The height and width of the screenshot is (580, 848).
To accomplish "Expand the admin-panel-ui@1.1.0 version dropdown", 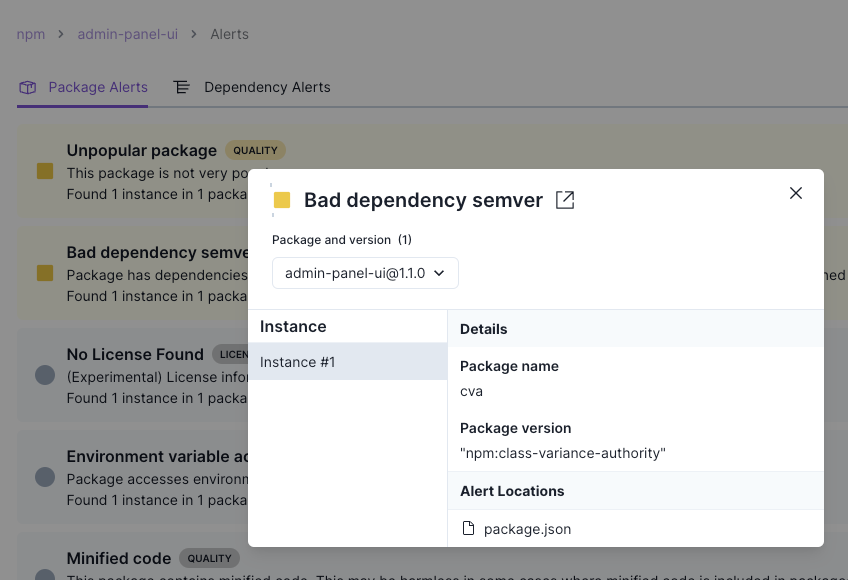I will click(x=365, y=273).
